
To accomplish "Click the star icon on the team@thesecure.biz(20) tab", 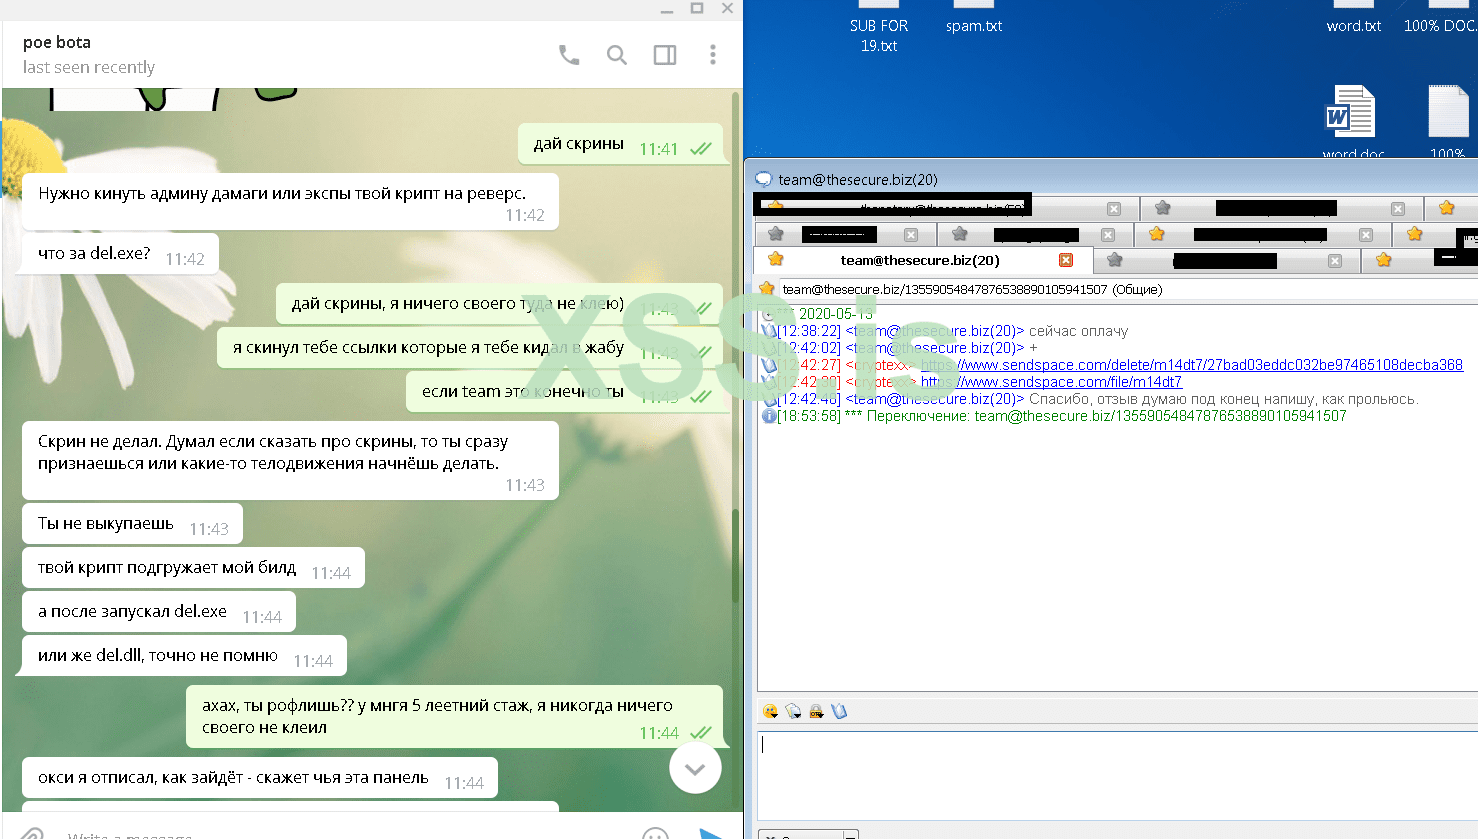I will pyautogui.click(x=775, y=260).
